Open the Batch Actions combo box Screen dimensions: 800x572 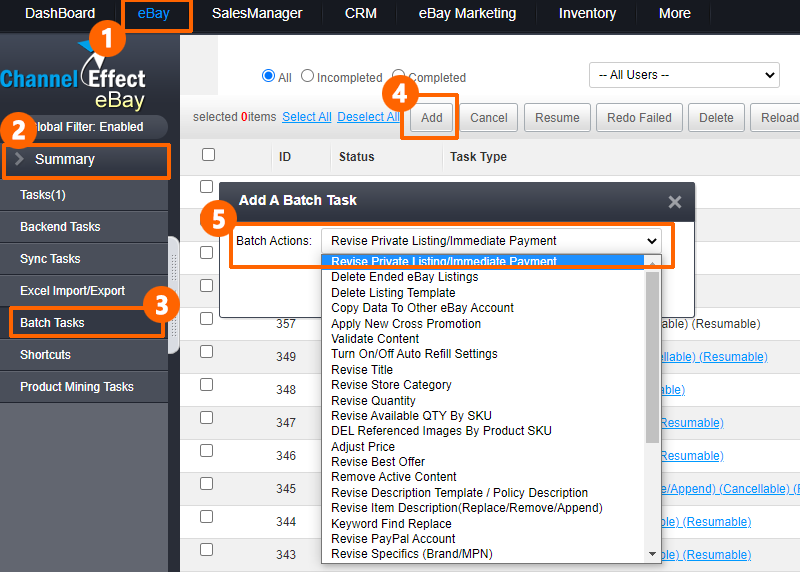pyautogui.click(x=491, y=241)
